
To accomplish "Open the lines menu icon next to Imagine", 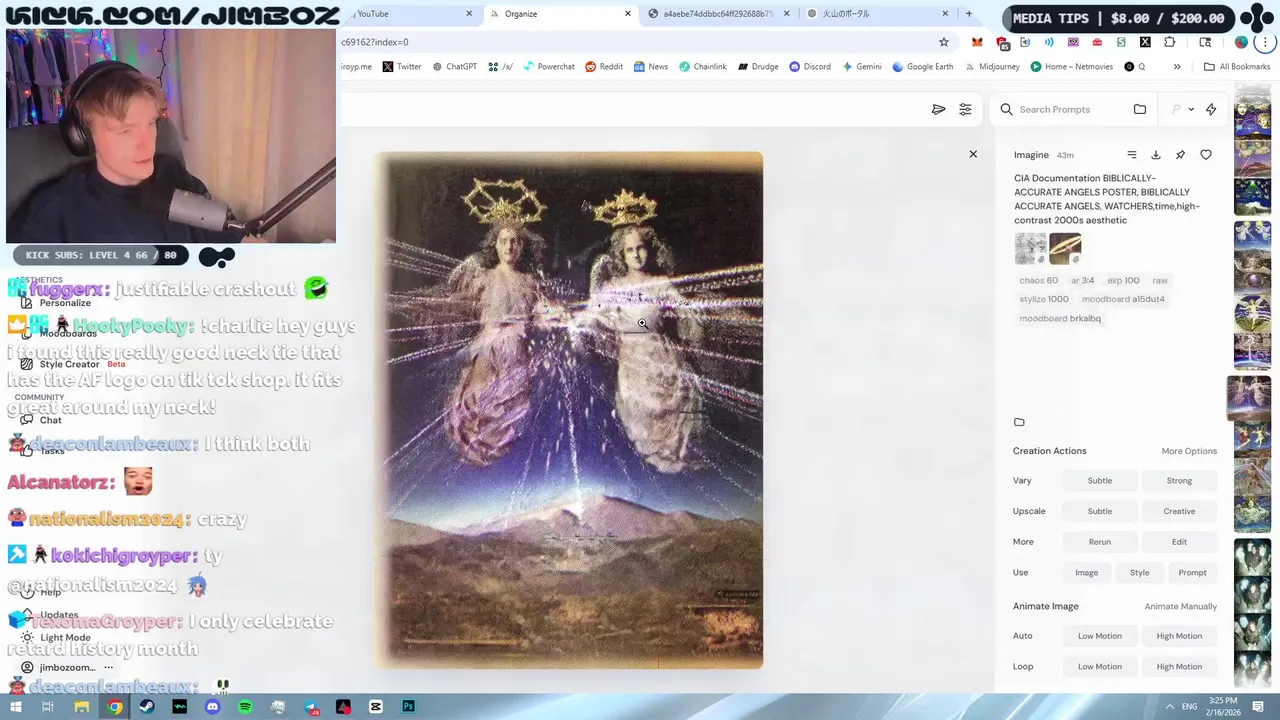I will click(1132, 155).
